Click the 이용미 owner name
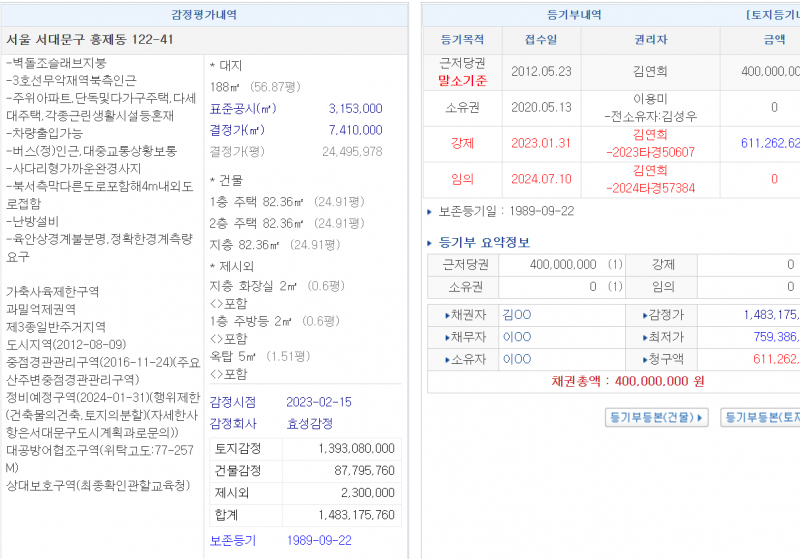Screen dimensions: 800x559 pos(651,98)
